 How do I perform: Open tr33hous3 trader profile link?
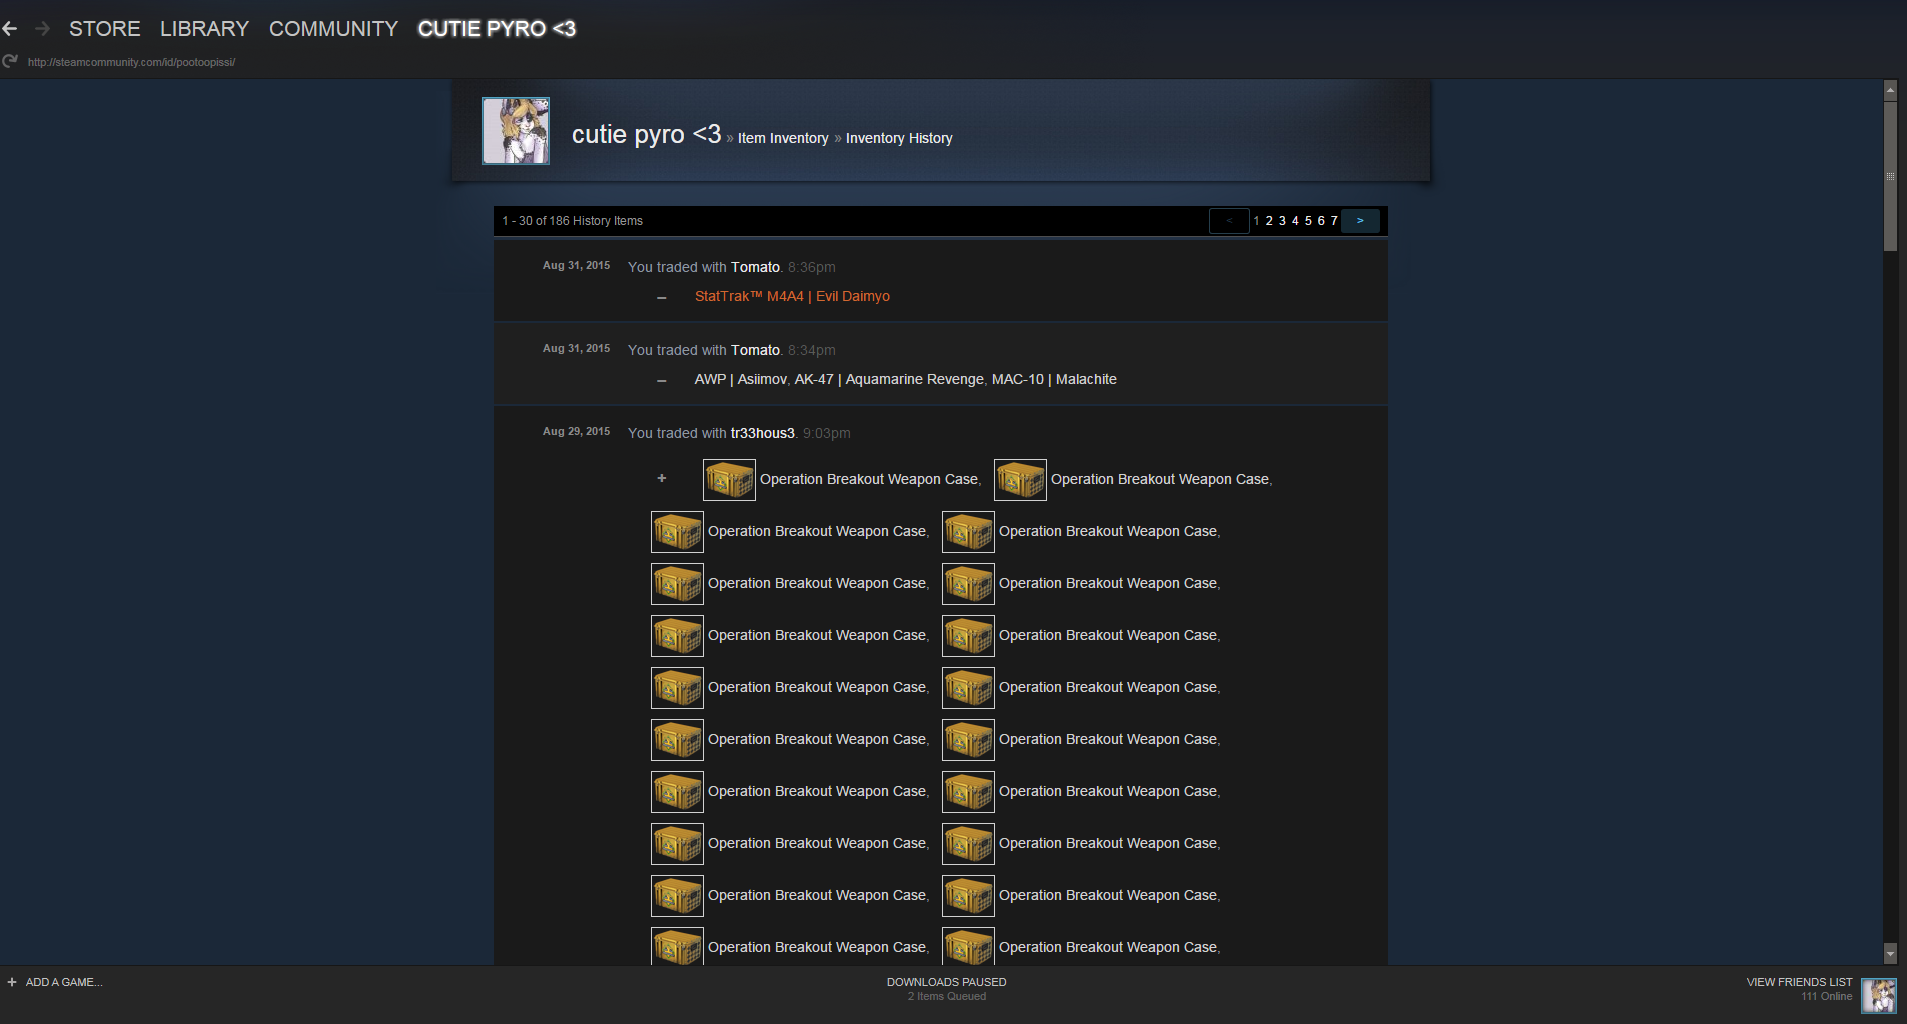coord(762,433)
